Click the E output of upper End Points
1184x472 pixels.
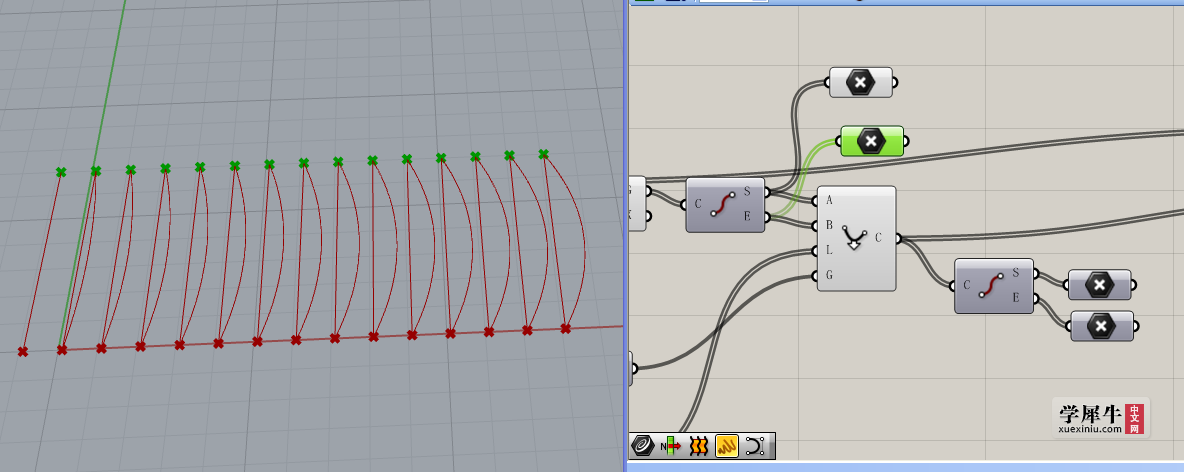(x=748, y=217)
